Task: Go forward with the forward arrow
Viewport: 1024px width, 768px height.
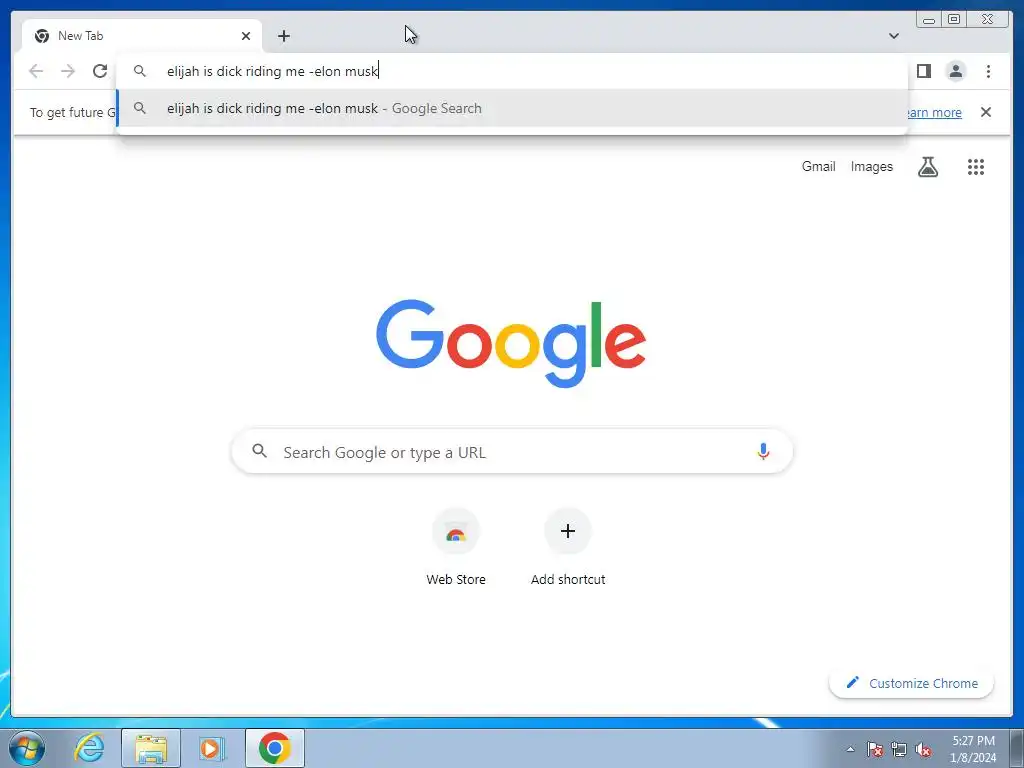Action: [68, 71]
